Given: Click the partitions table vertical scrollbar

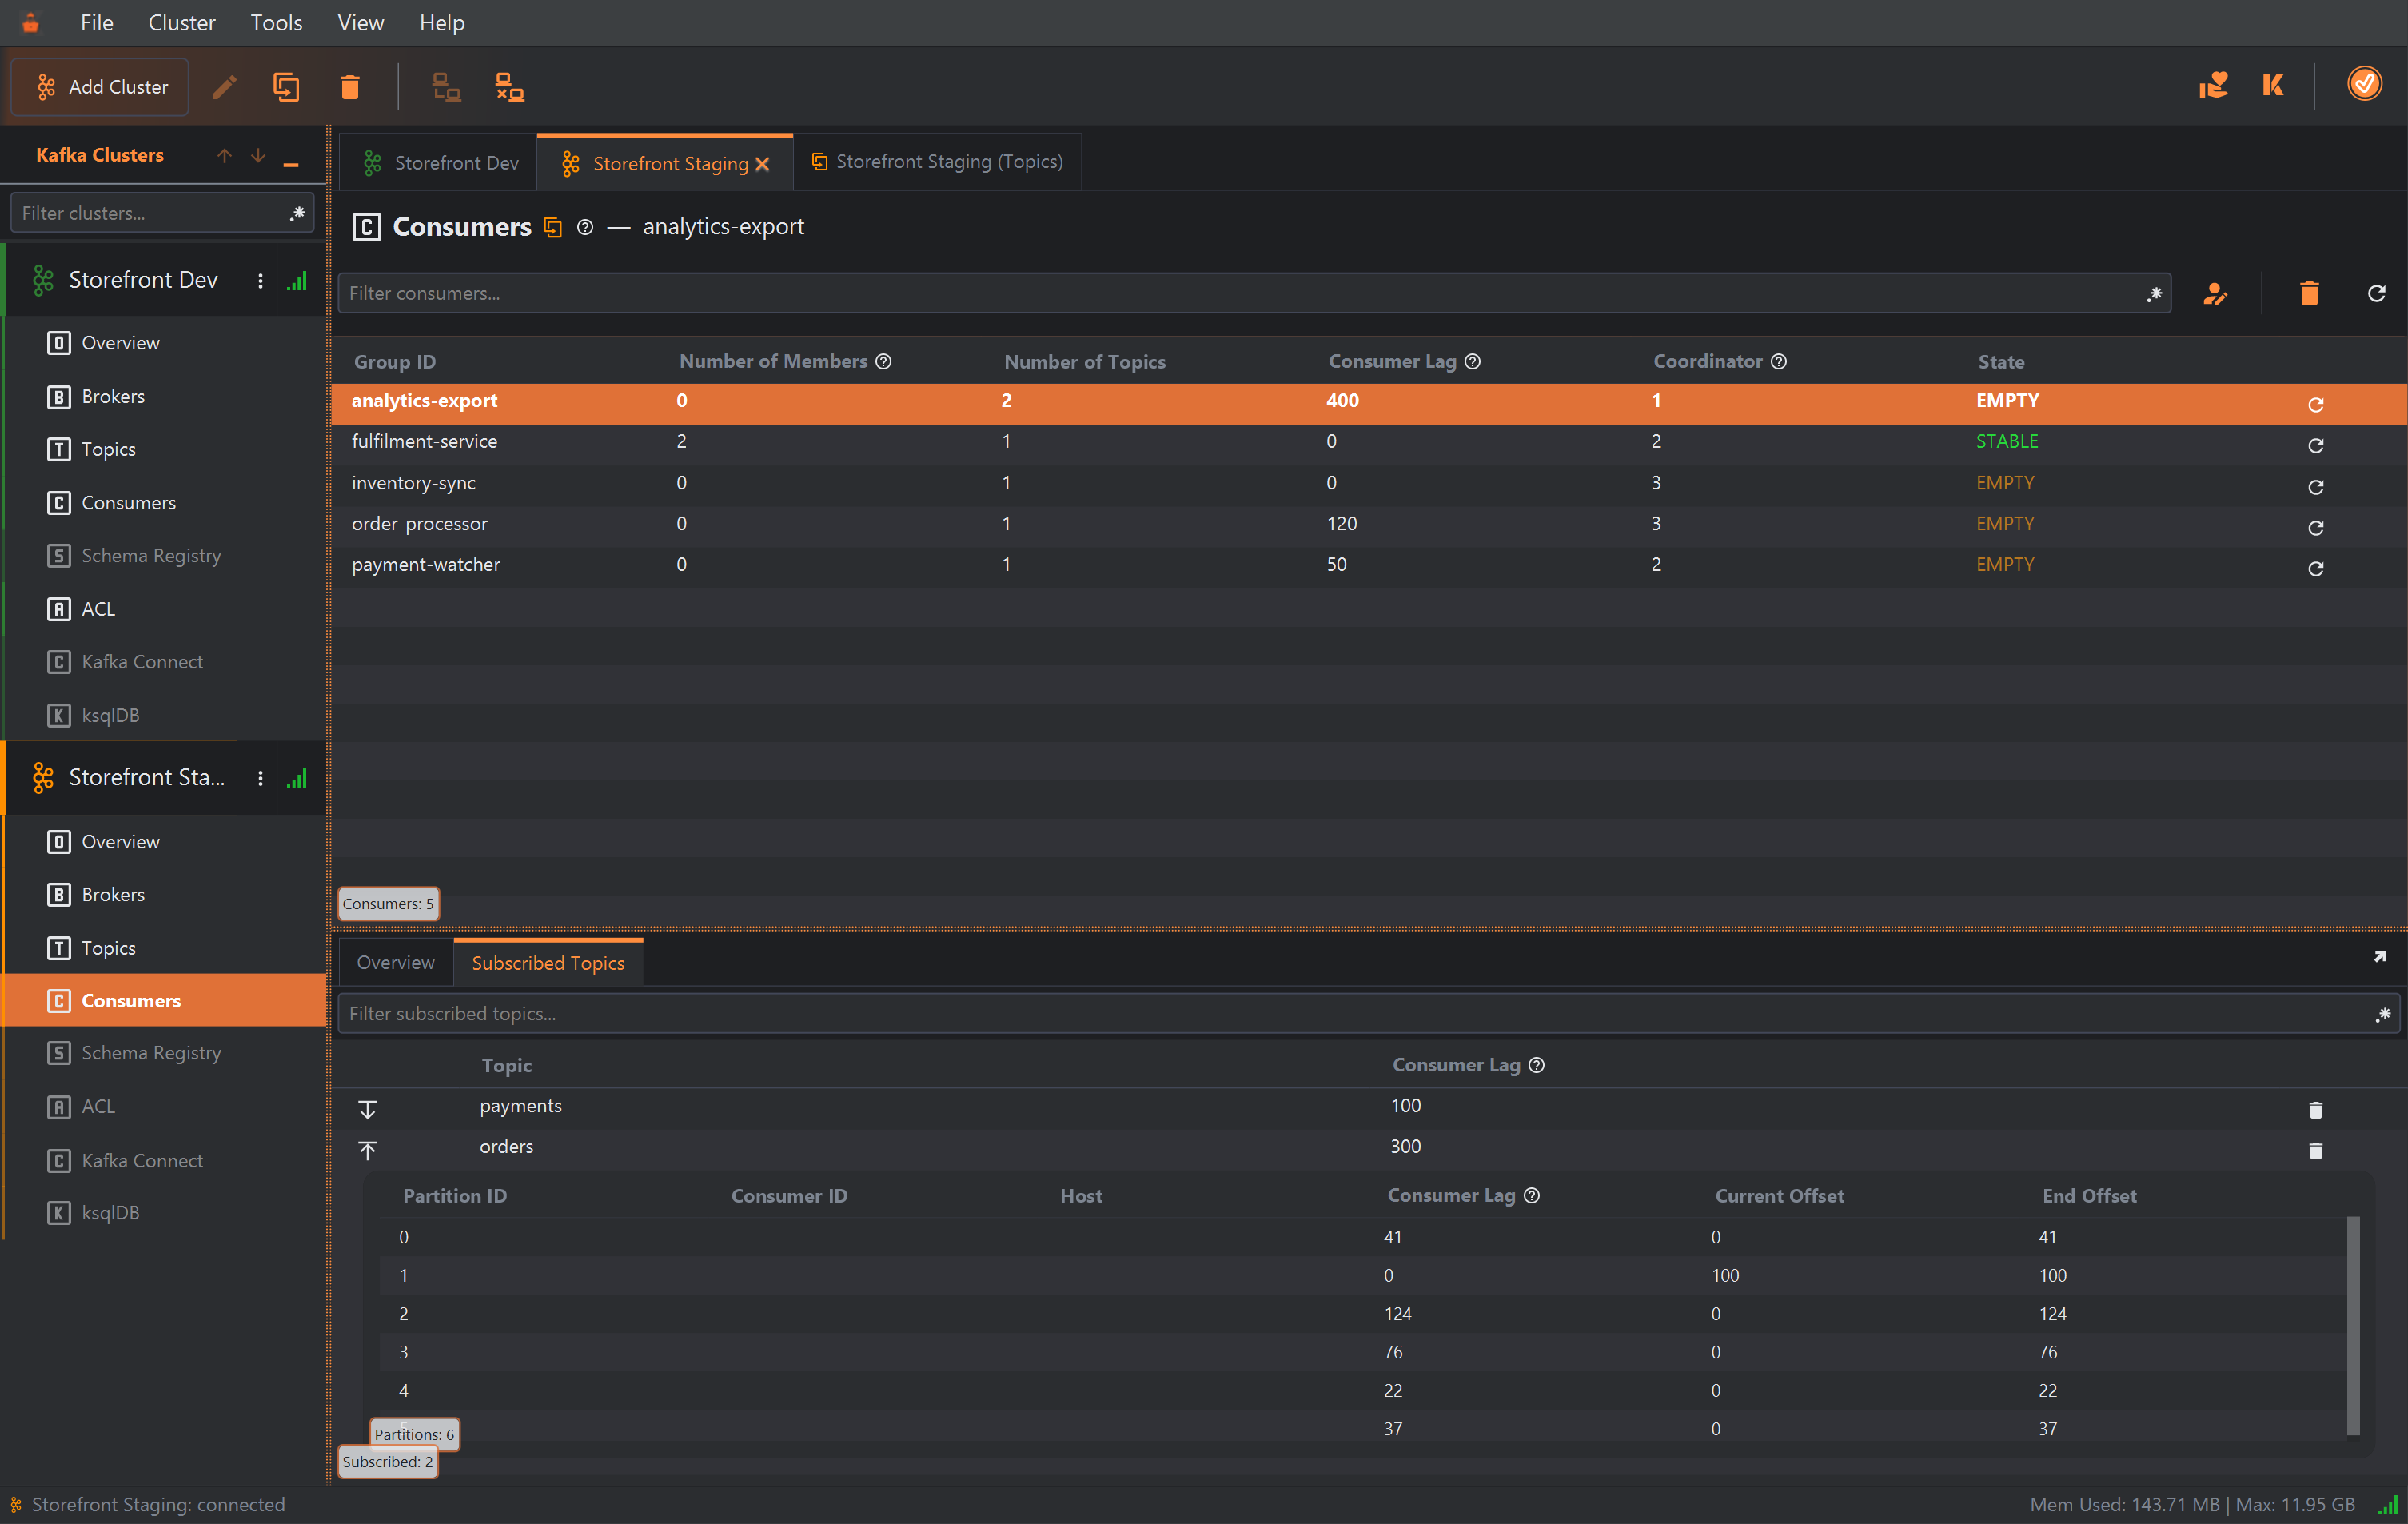Looking at the screenshot, I should pos(2353,1325).
